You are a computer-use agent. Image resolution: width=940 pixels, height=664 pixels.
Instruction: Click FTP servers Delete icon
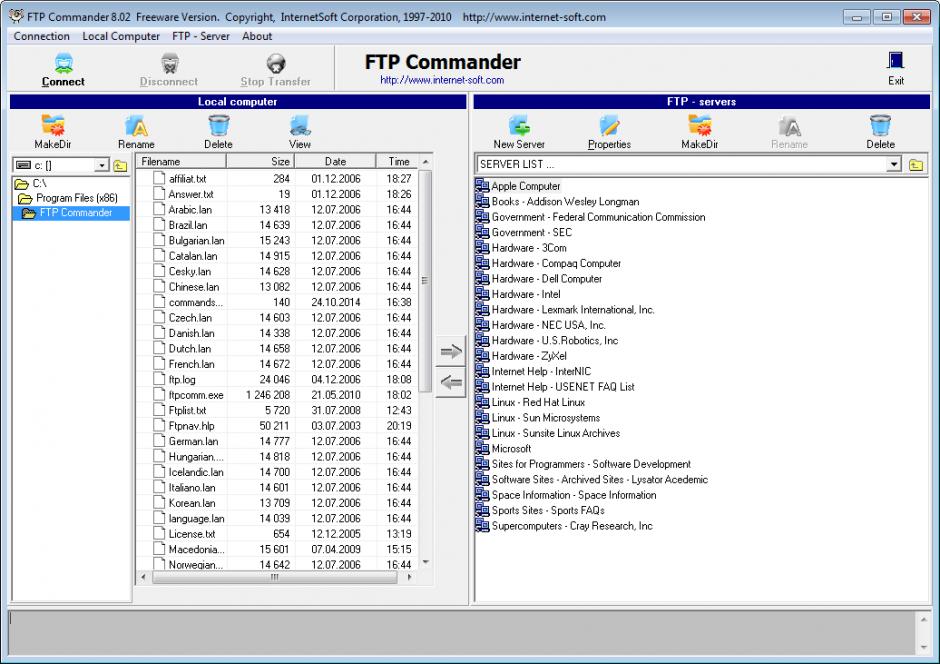[880, 126]
